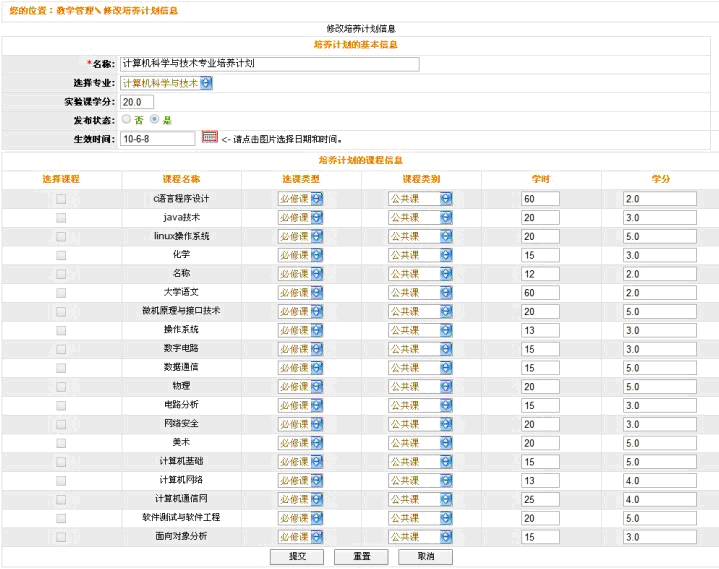Screen dimensions: 719x569
Task: Click the 学分 field for 面向对象分析
Action: point(659,537)
